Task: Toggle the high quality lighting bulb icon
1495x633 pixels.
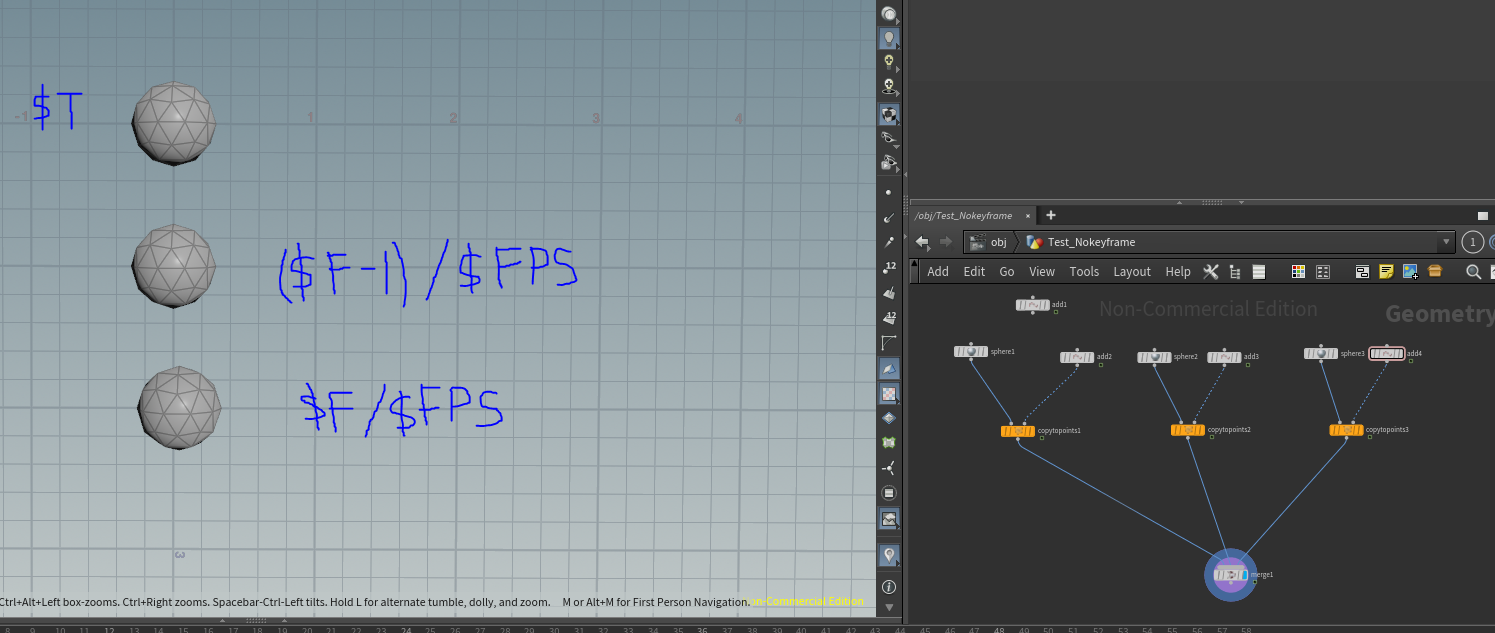Action: tap(888, 63)
